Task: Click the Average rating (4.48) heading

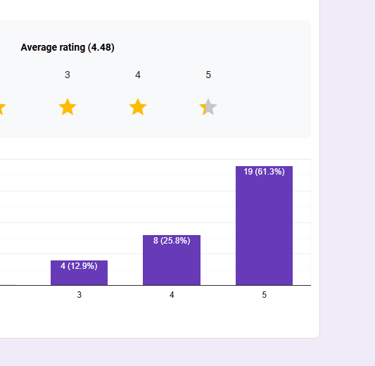Action: [x=67, y=47]
